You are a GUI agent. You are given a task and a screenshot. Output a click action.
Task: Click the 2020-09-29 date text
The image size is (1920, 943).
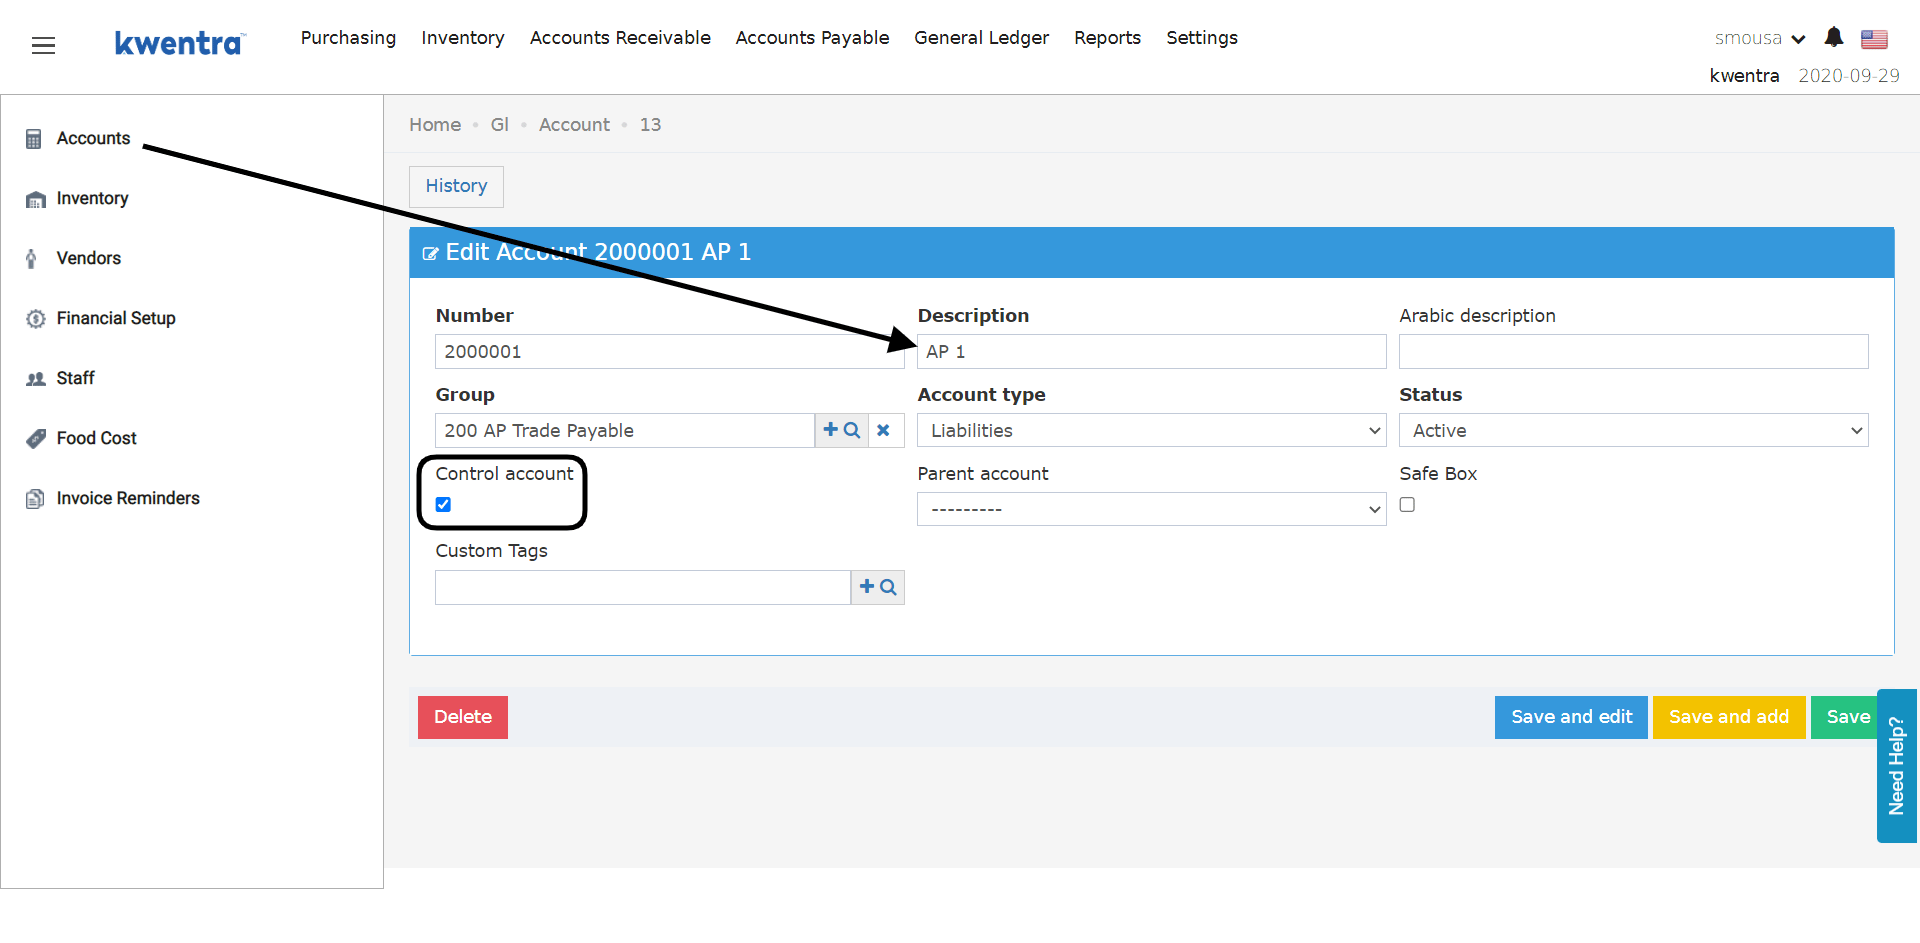(1848, 76)
